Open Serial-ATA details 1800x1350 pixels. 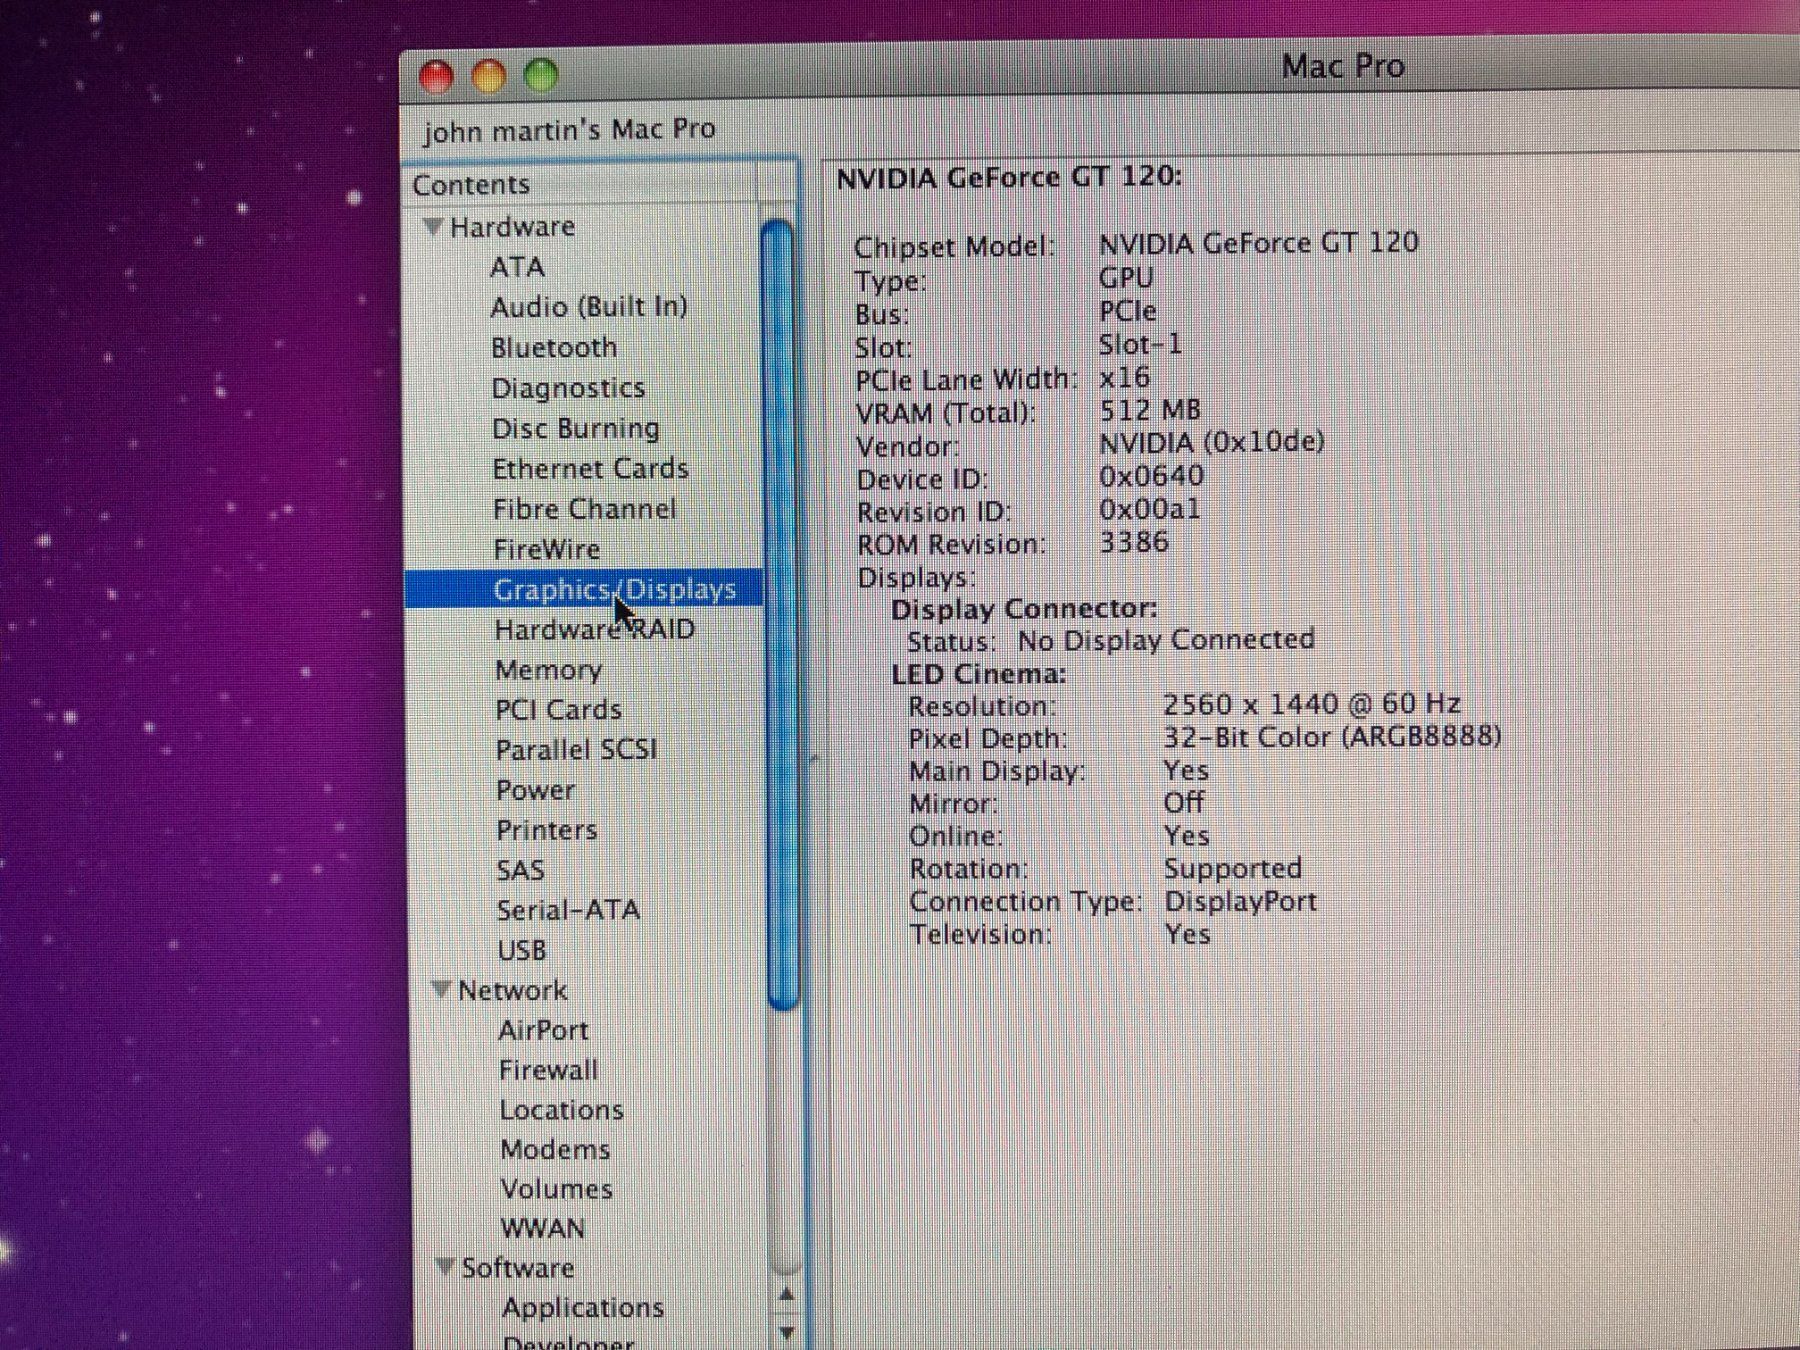pos(568,910)
